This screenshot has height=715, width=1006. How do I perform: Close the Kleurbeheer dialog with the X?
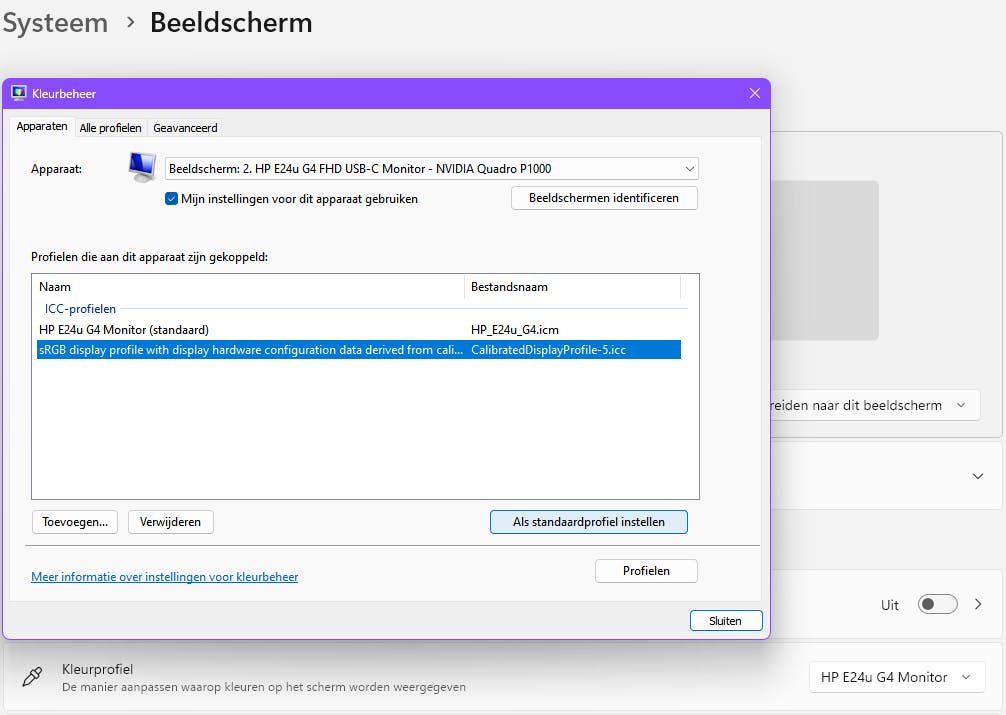coord(755,93)
